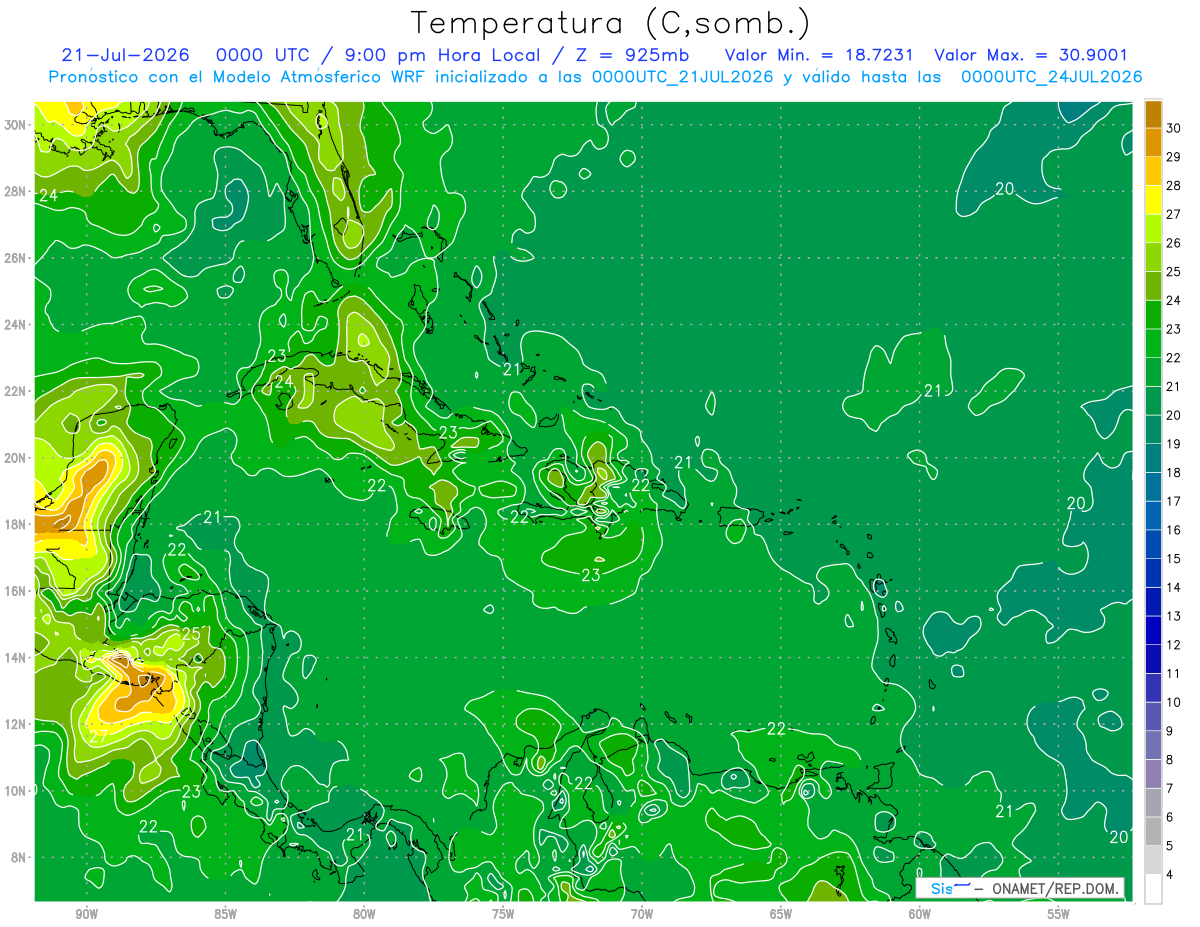The width and height of the screenshot is (1200, 927).
Task: Select the legend scale value "4"
Action: click(1170, 874)
